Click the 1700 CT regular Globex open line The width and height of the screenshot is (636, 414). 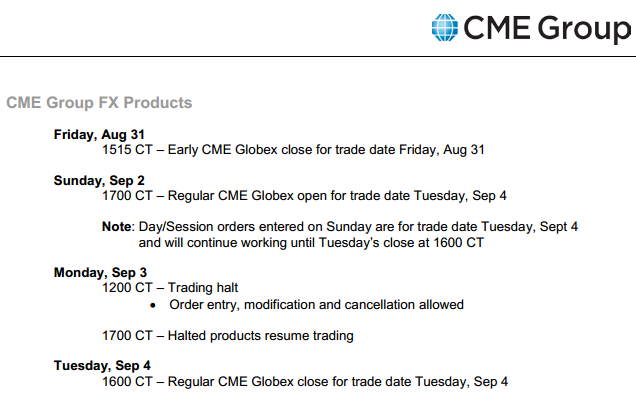click(304, 196)
